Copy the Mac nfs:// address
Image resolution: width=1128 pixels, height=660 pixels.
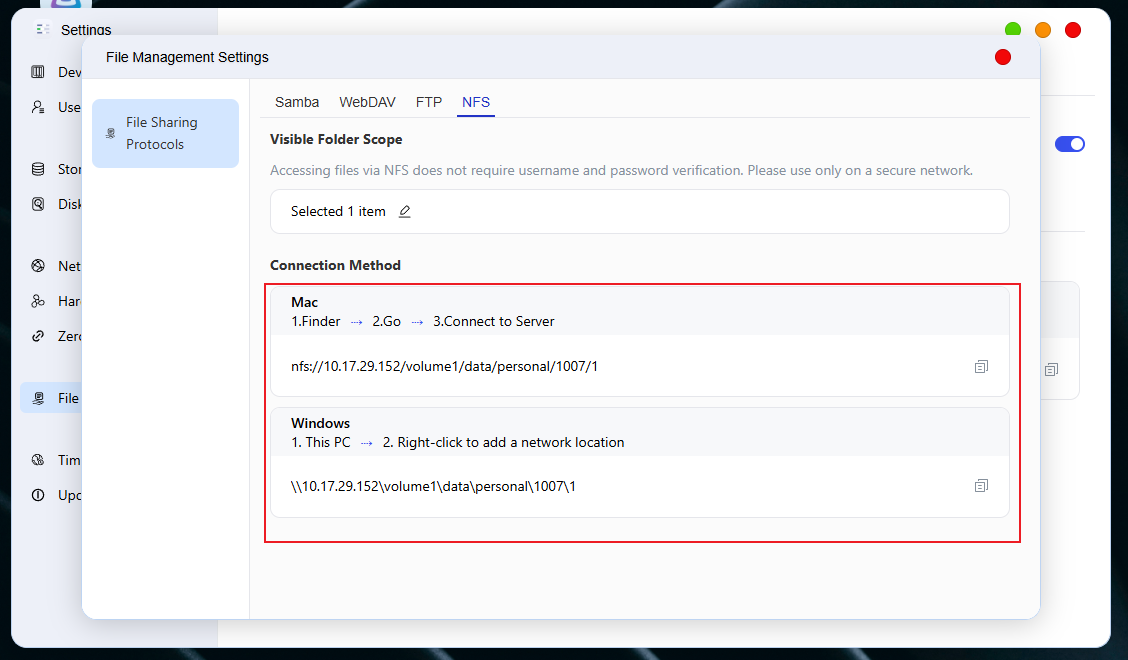981,367
